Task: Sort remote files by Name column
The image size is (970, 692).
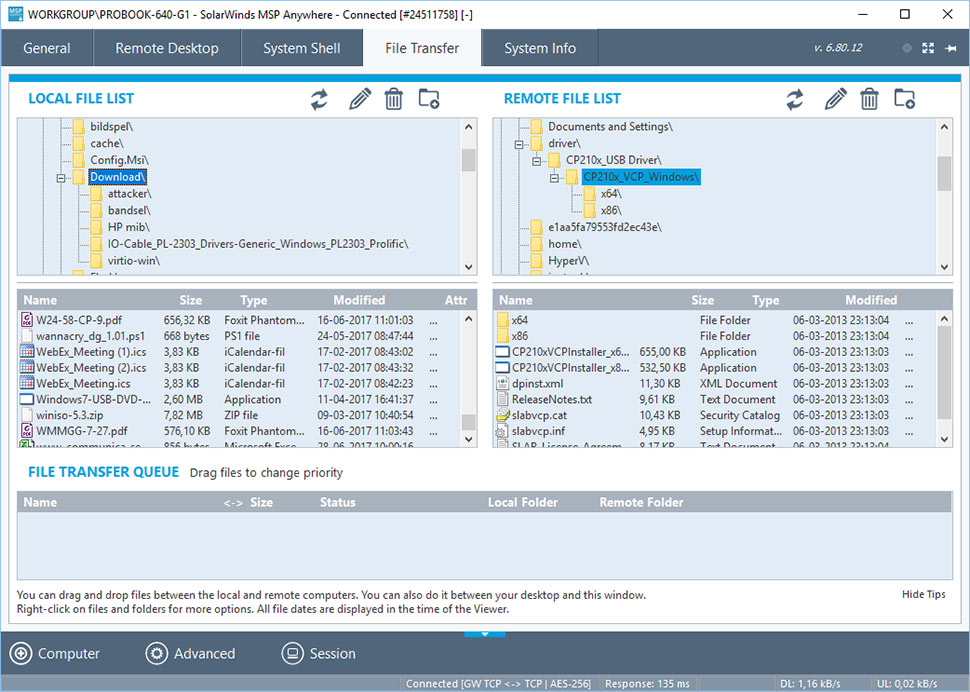Action: pos(516,300)
